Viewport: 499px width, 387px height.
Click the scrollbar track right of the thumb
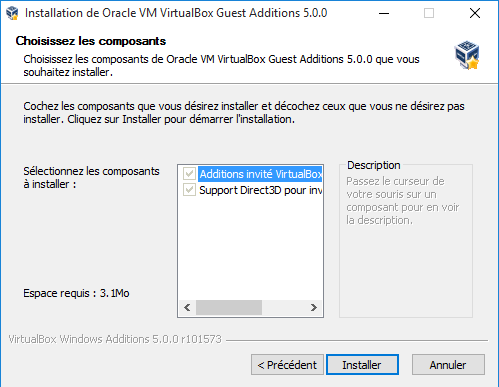pyautogui.click(x=284, y=307)
